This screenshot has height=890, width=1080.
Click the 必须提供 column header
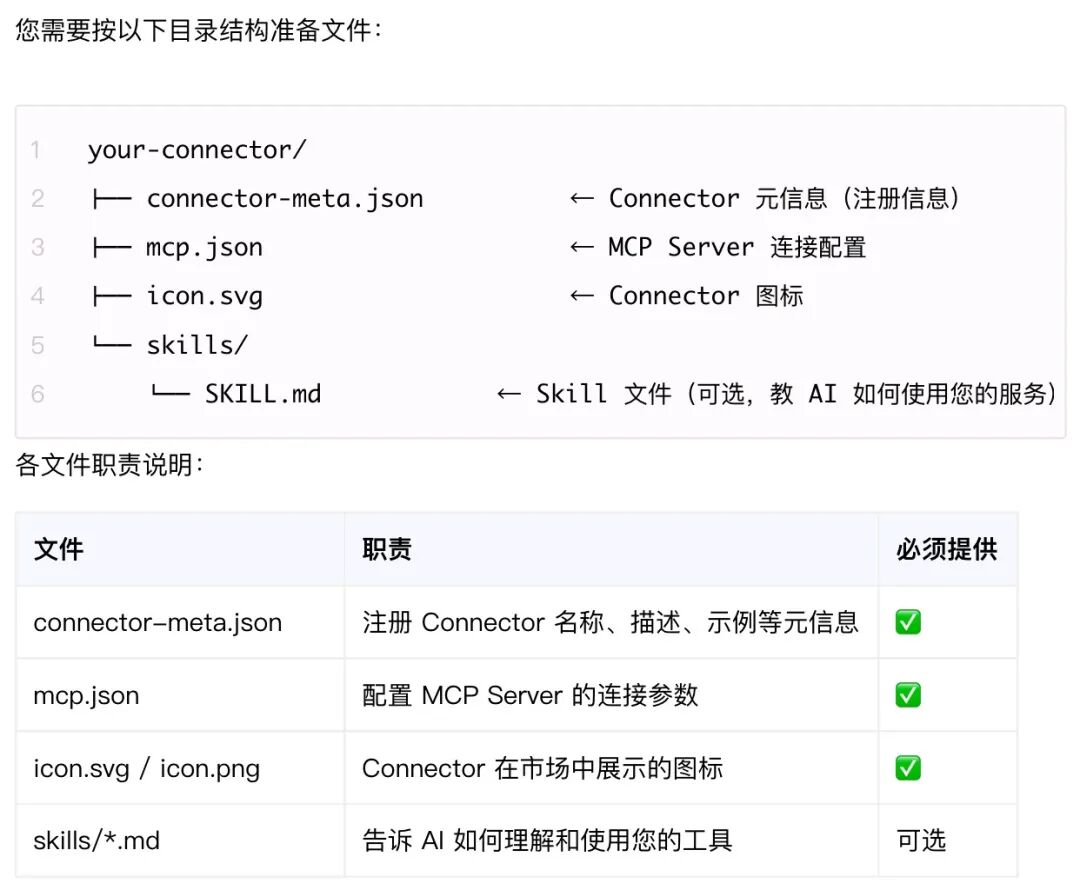947,550
